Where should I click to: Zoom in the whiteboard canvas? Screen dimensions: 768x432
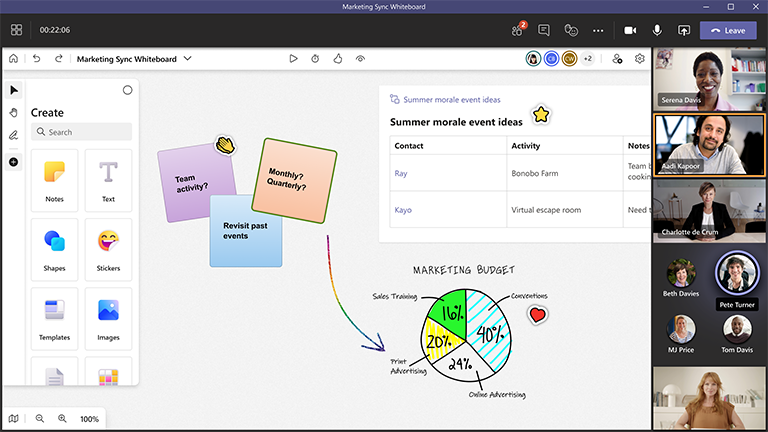(x=62, y=419)
